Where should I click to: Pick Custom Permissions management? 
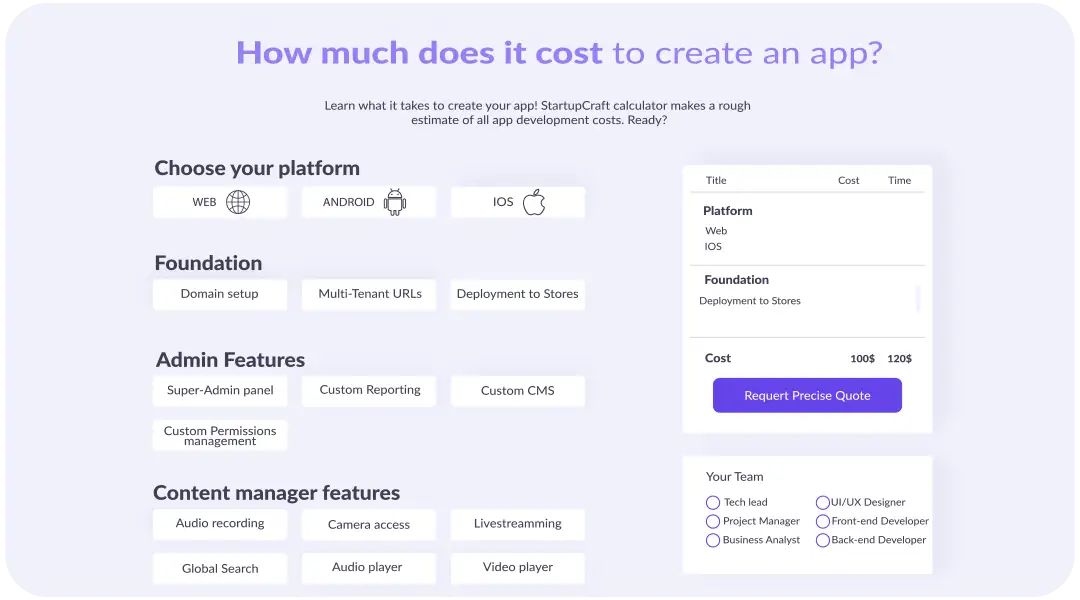pos(220,436)
